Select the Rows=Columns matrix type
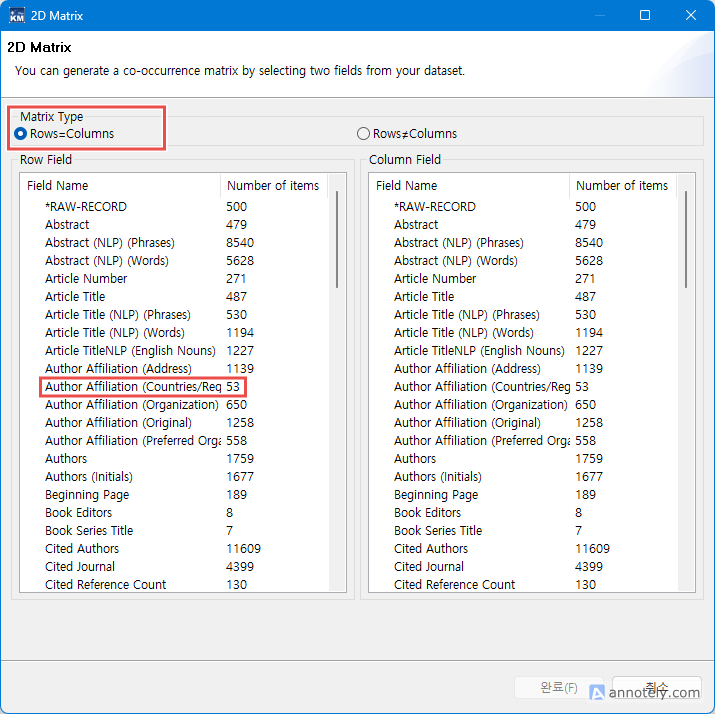 pyautogui.click(x=21, y=134)
